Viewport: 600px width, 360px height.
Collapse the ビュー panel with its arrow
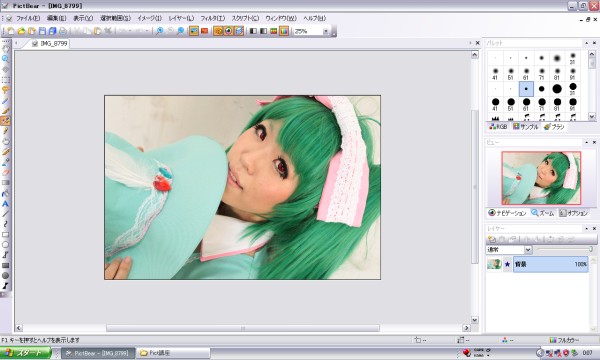pos(586,142)
